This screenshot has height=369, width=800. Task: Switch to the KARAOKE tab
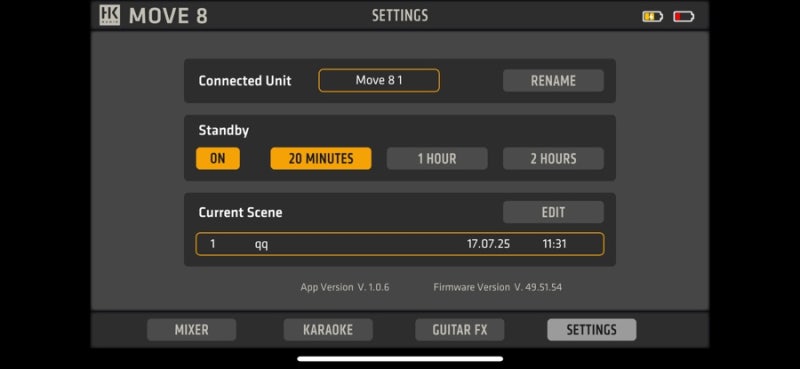(x=328, y=330)
